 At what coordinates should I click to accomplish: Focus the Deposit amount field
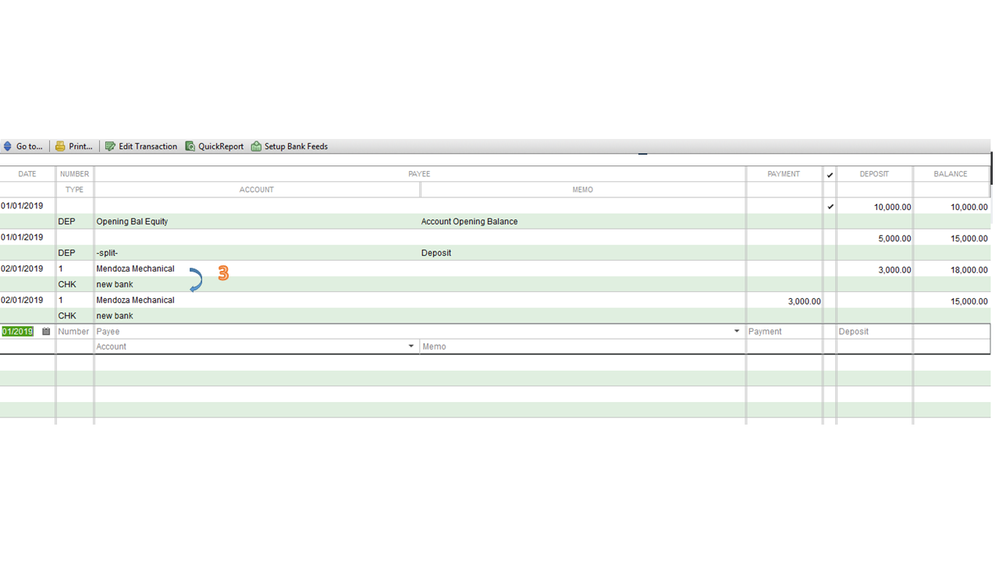[x=874, y=331]
